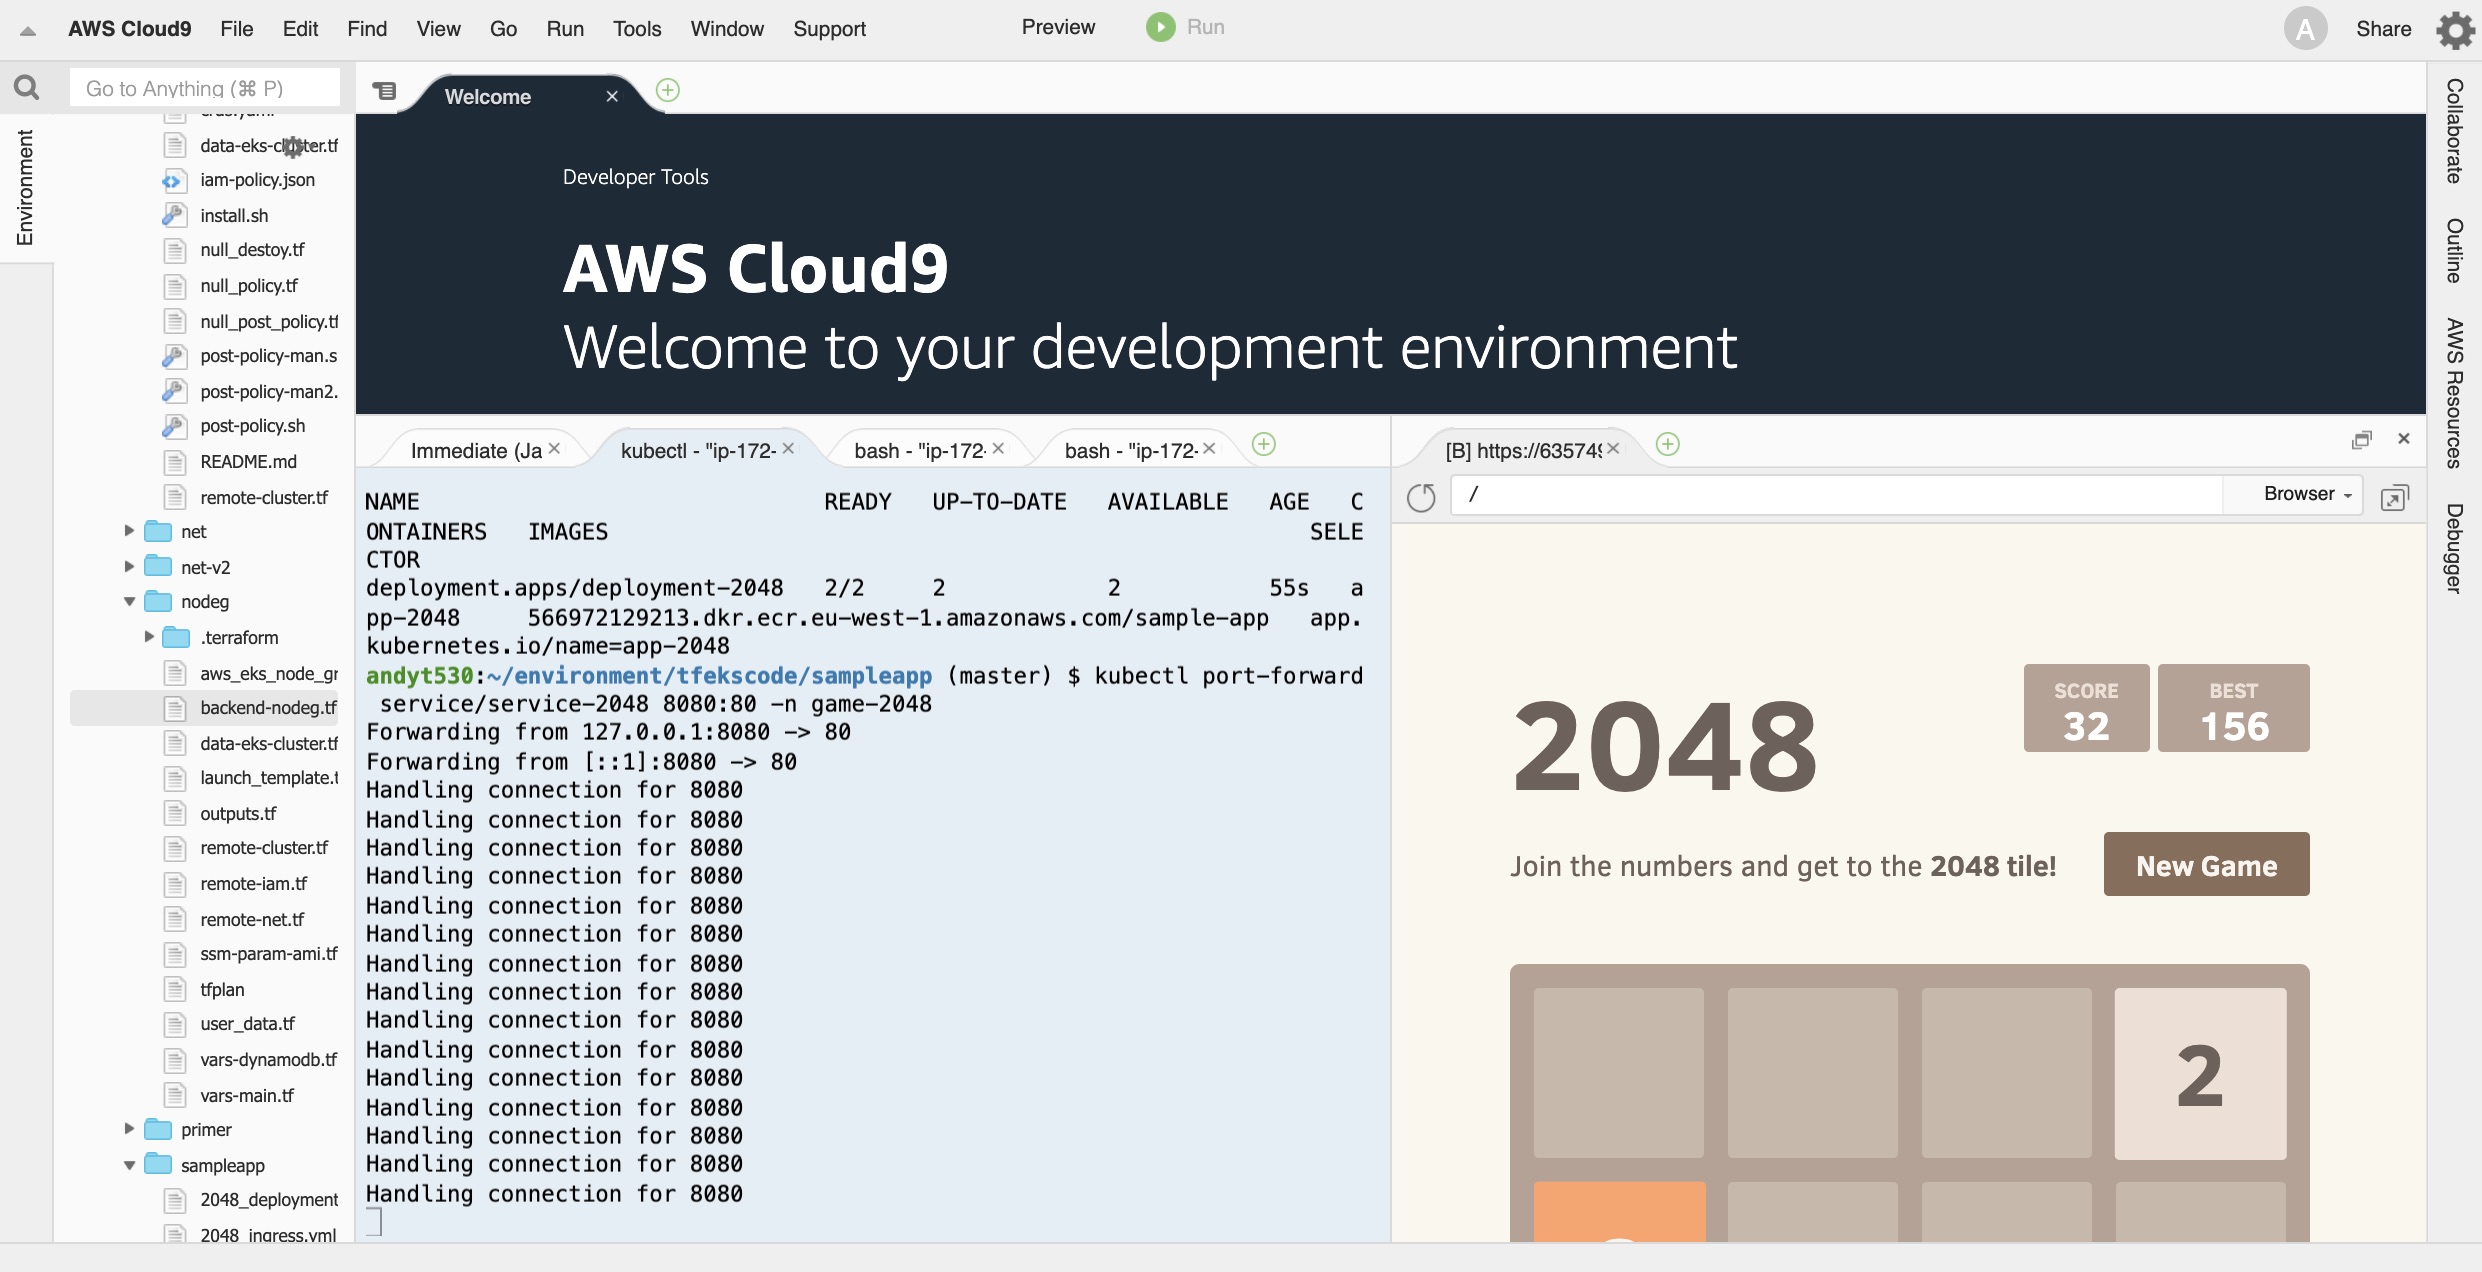This screenshot has height=1272, width=2482.
Task: Click the preview URL address field
Action: [1836, 494]
